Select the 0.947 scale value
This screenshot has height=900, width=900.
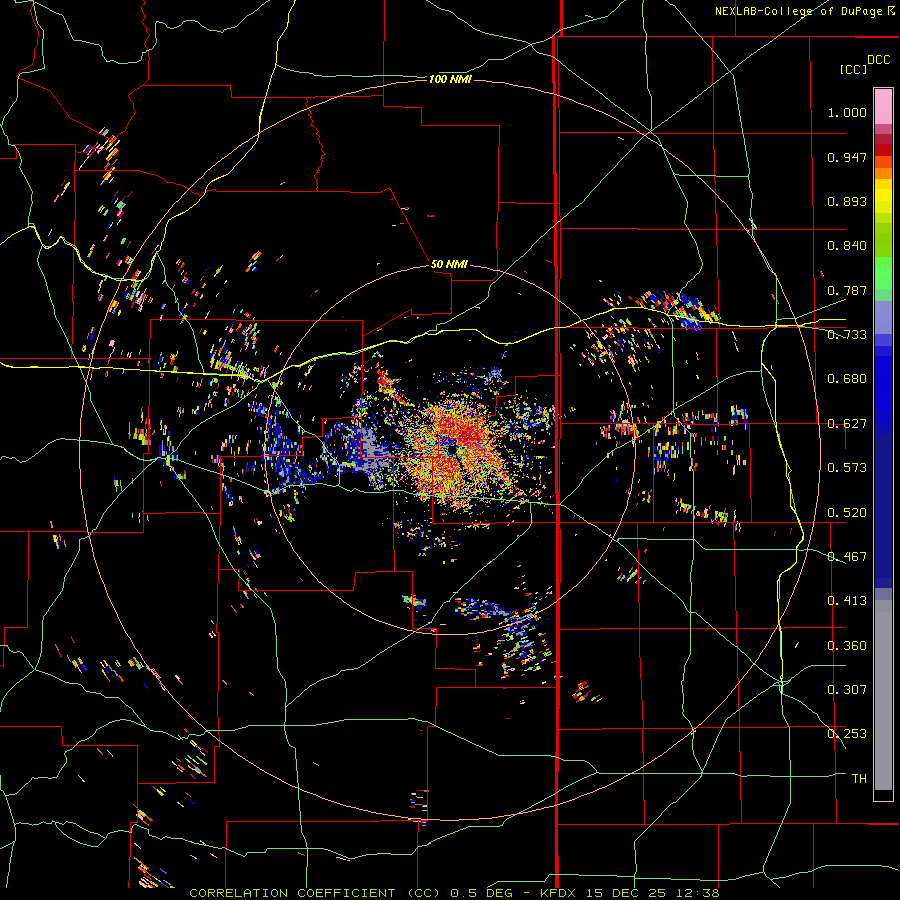coord(847,157)
